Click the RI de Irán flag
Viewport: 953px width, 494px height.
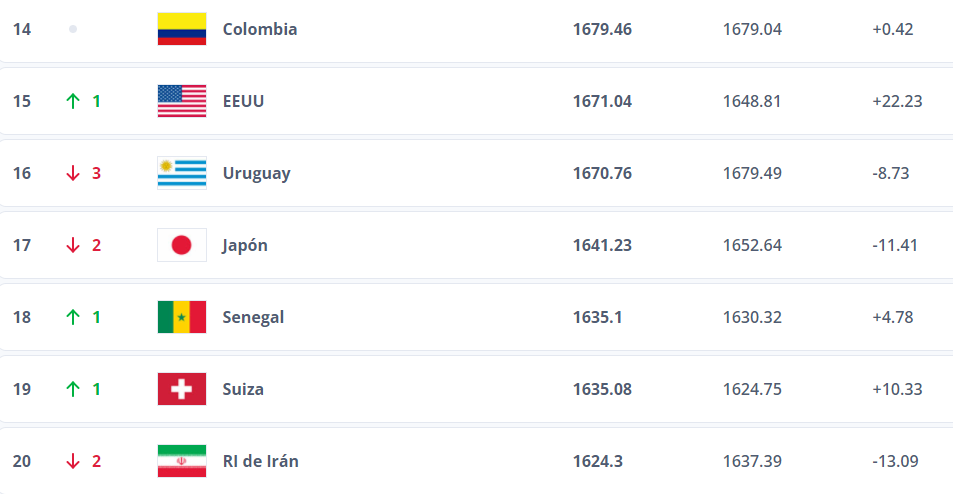[182, 461]
